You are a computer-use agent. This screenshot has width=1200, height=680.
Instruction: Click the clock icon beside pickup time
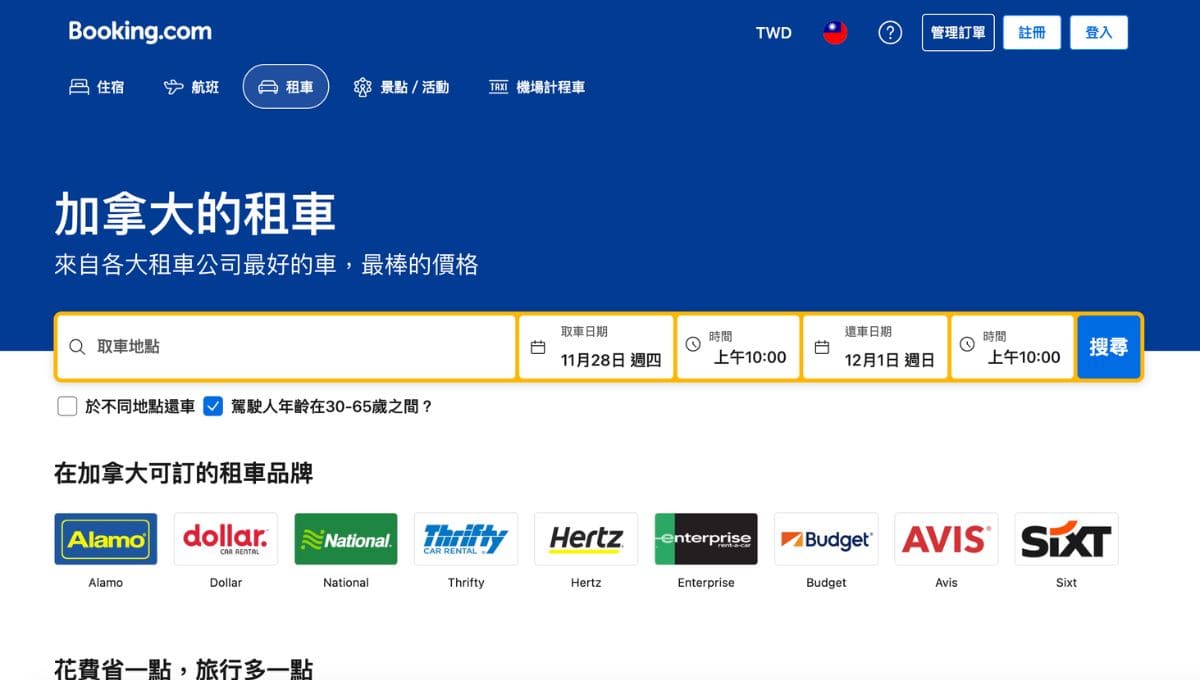(693, 344)
